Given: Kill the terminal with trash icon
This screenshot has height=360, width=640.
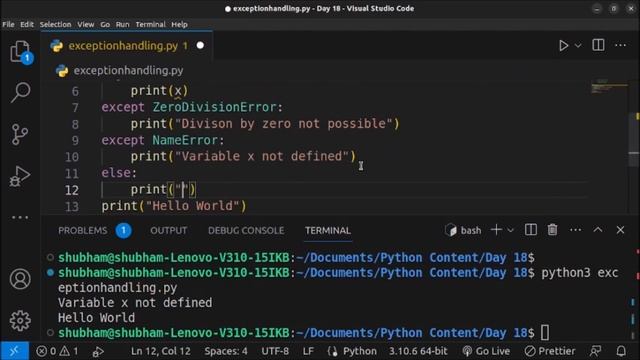Looking at the screenshot, I should coord(552,230).
